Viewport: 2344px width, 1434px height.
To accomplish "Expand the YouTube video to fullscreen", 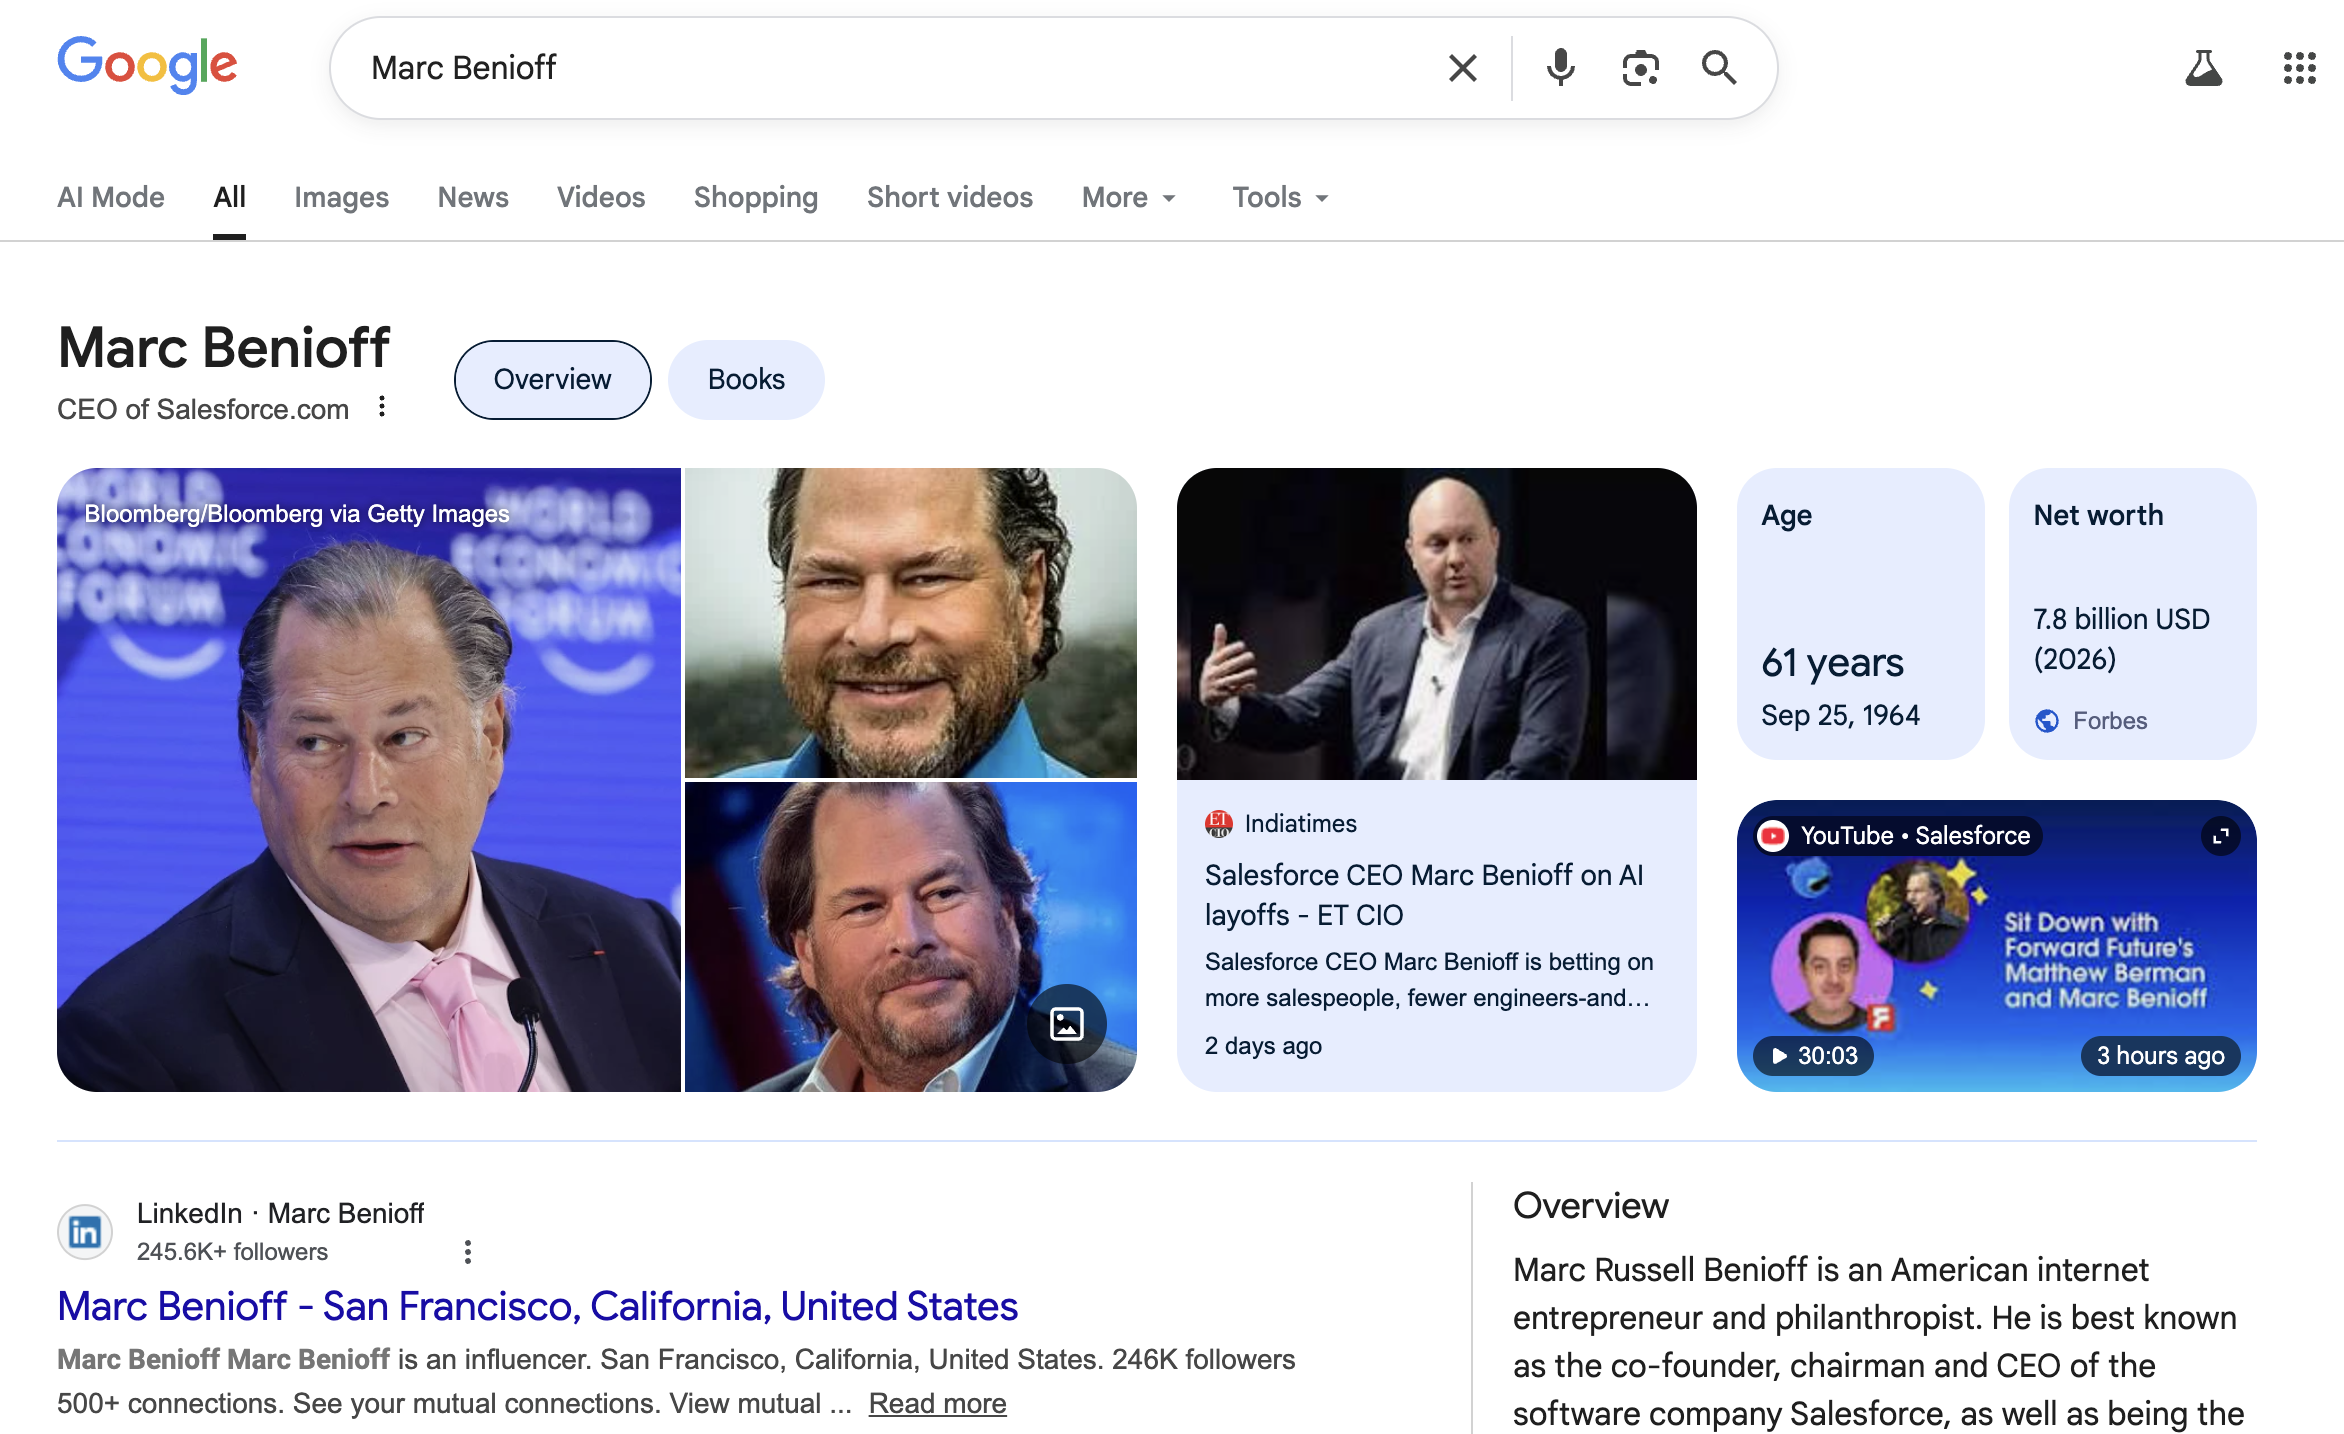I will (2220, 836).
